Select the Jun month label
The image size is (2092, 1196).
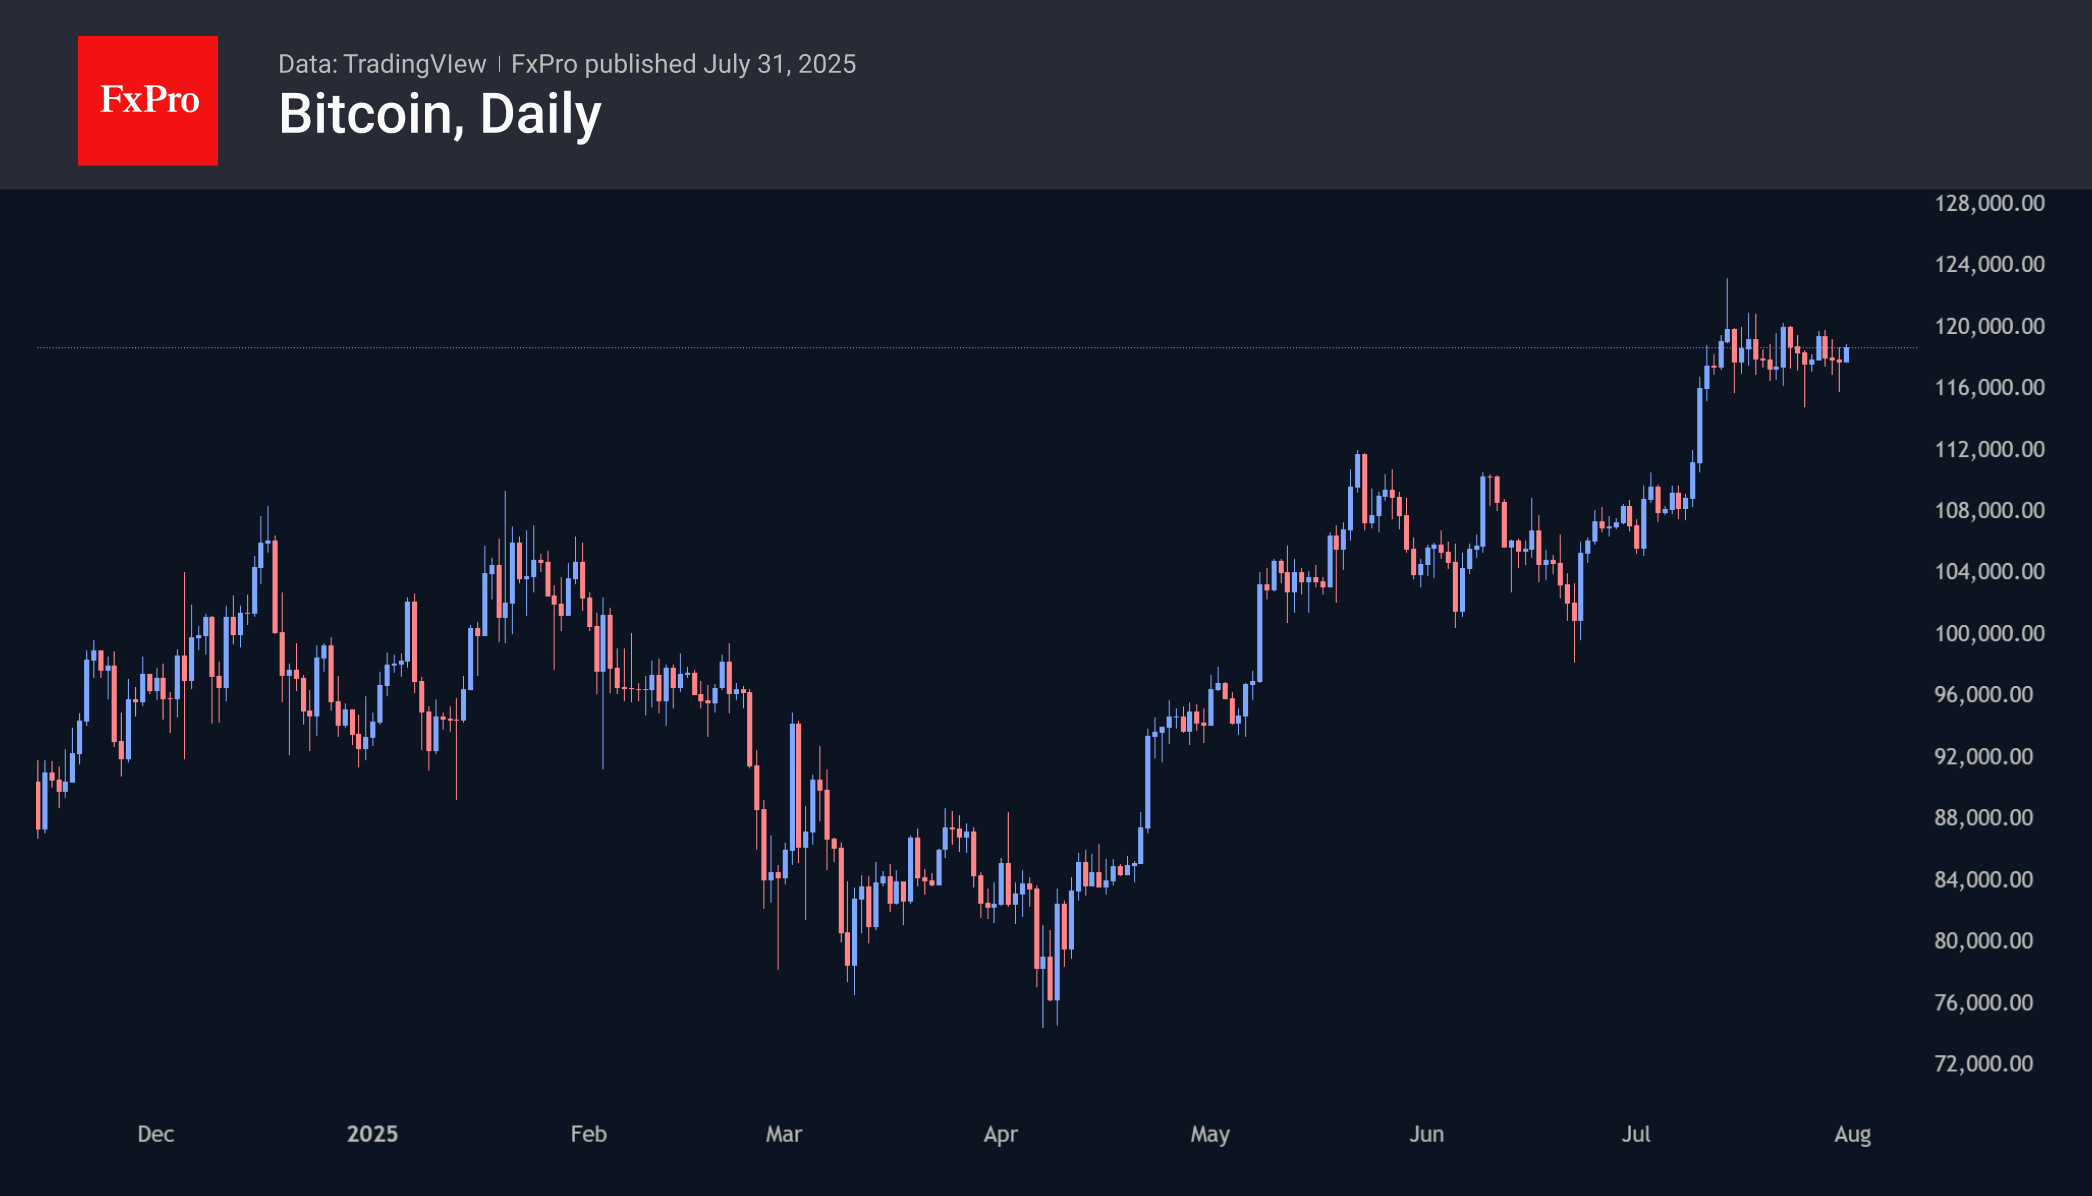[x=1426, y=1134]
